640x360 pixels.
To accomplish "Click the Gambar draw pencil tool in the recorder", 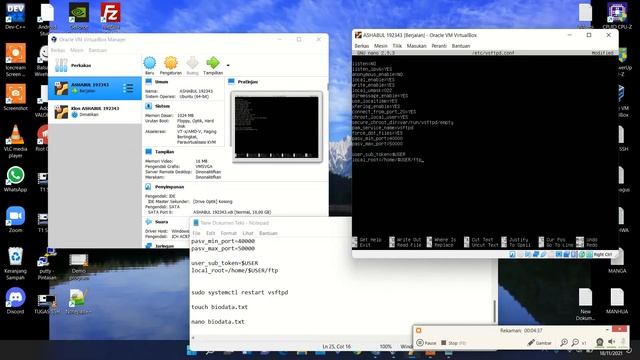I will pyautogui.click(x=539, y=343).
